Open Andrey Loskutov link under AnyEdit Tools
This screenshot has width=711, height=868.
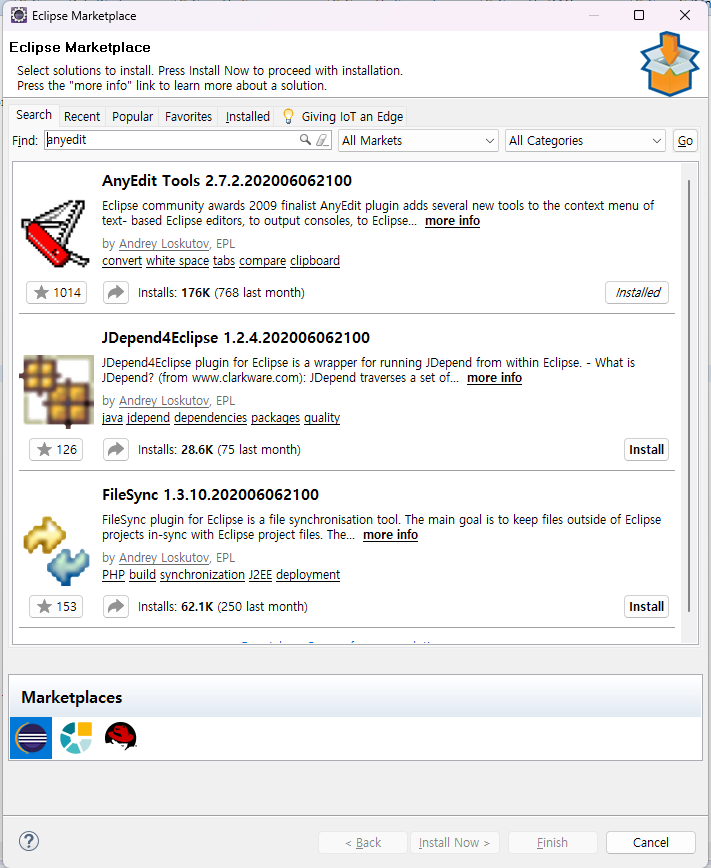[164, 244]
